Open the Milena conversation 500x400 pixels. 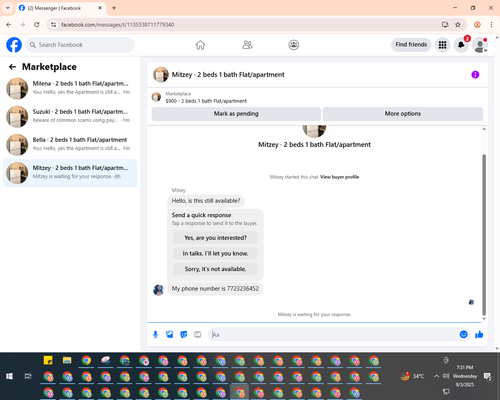70,88
